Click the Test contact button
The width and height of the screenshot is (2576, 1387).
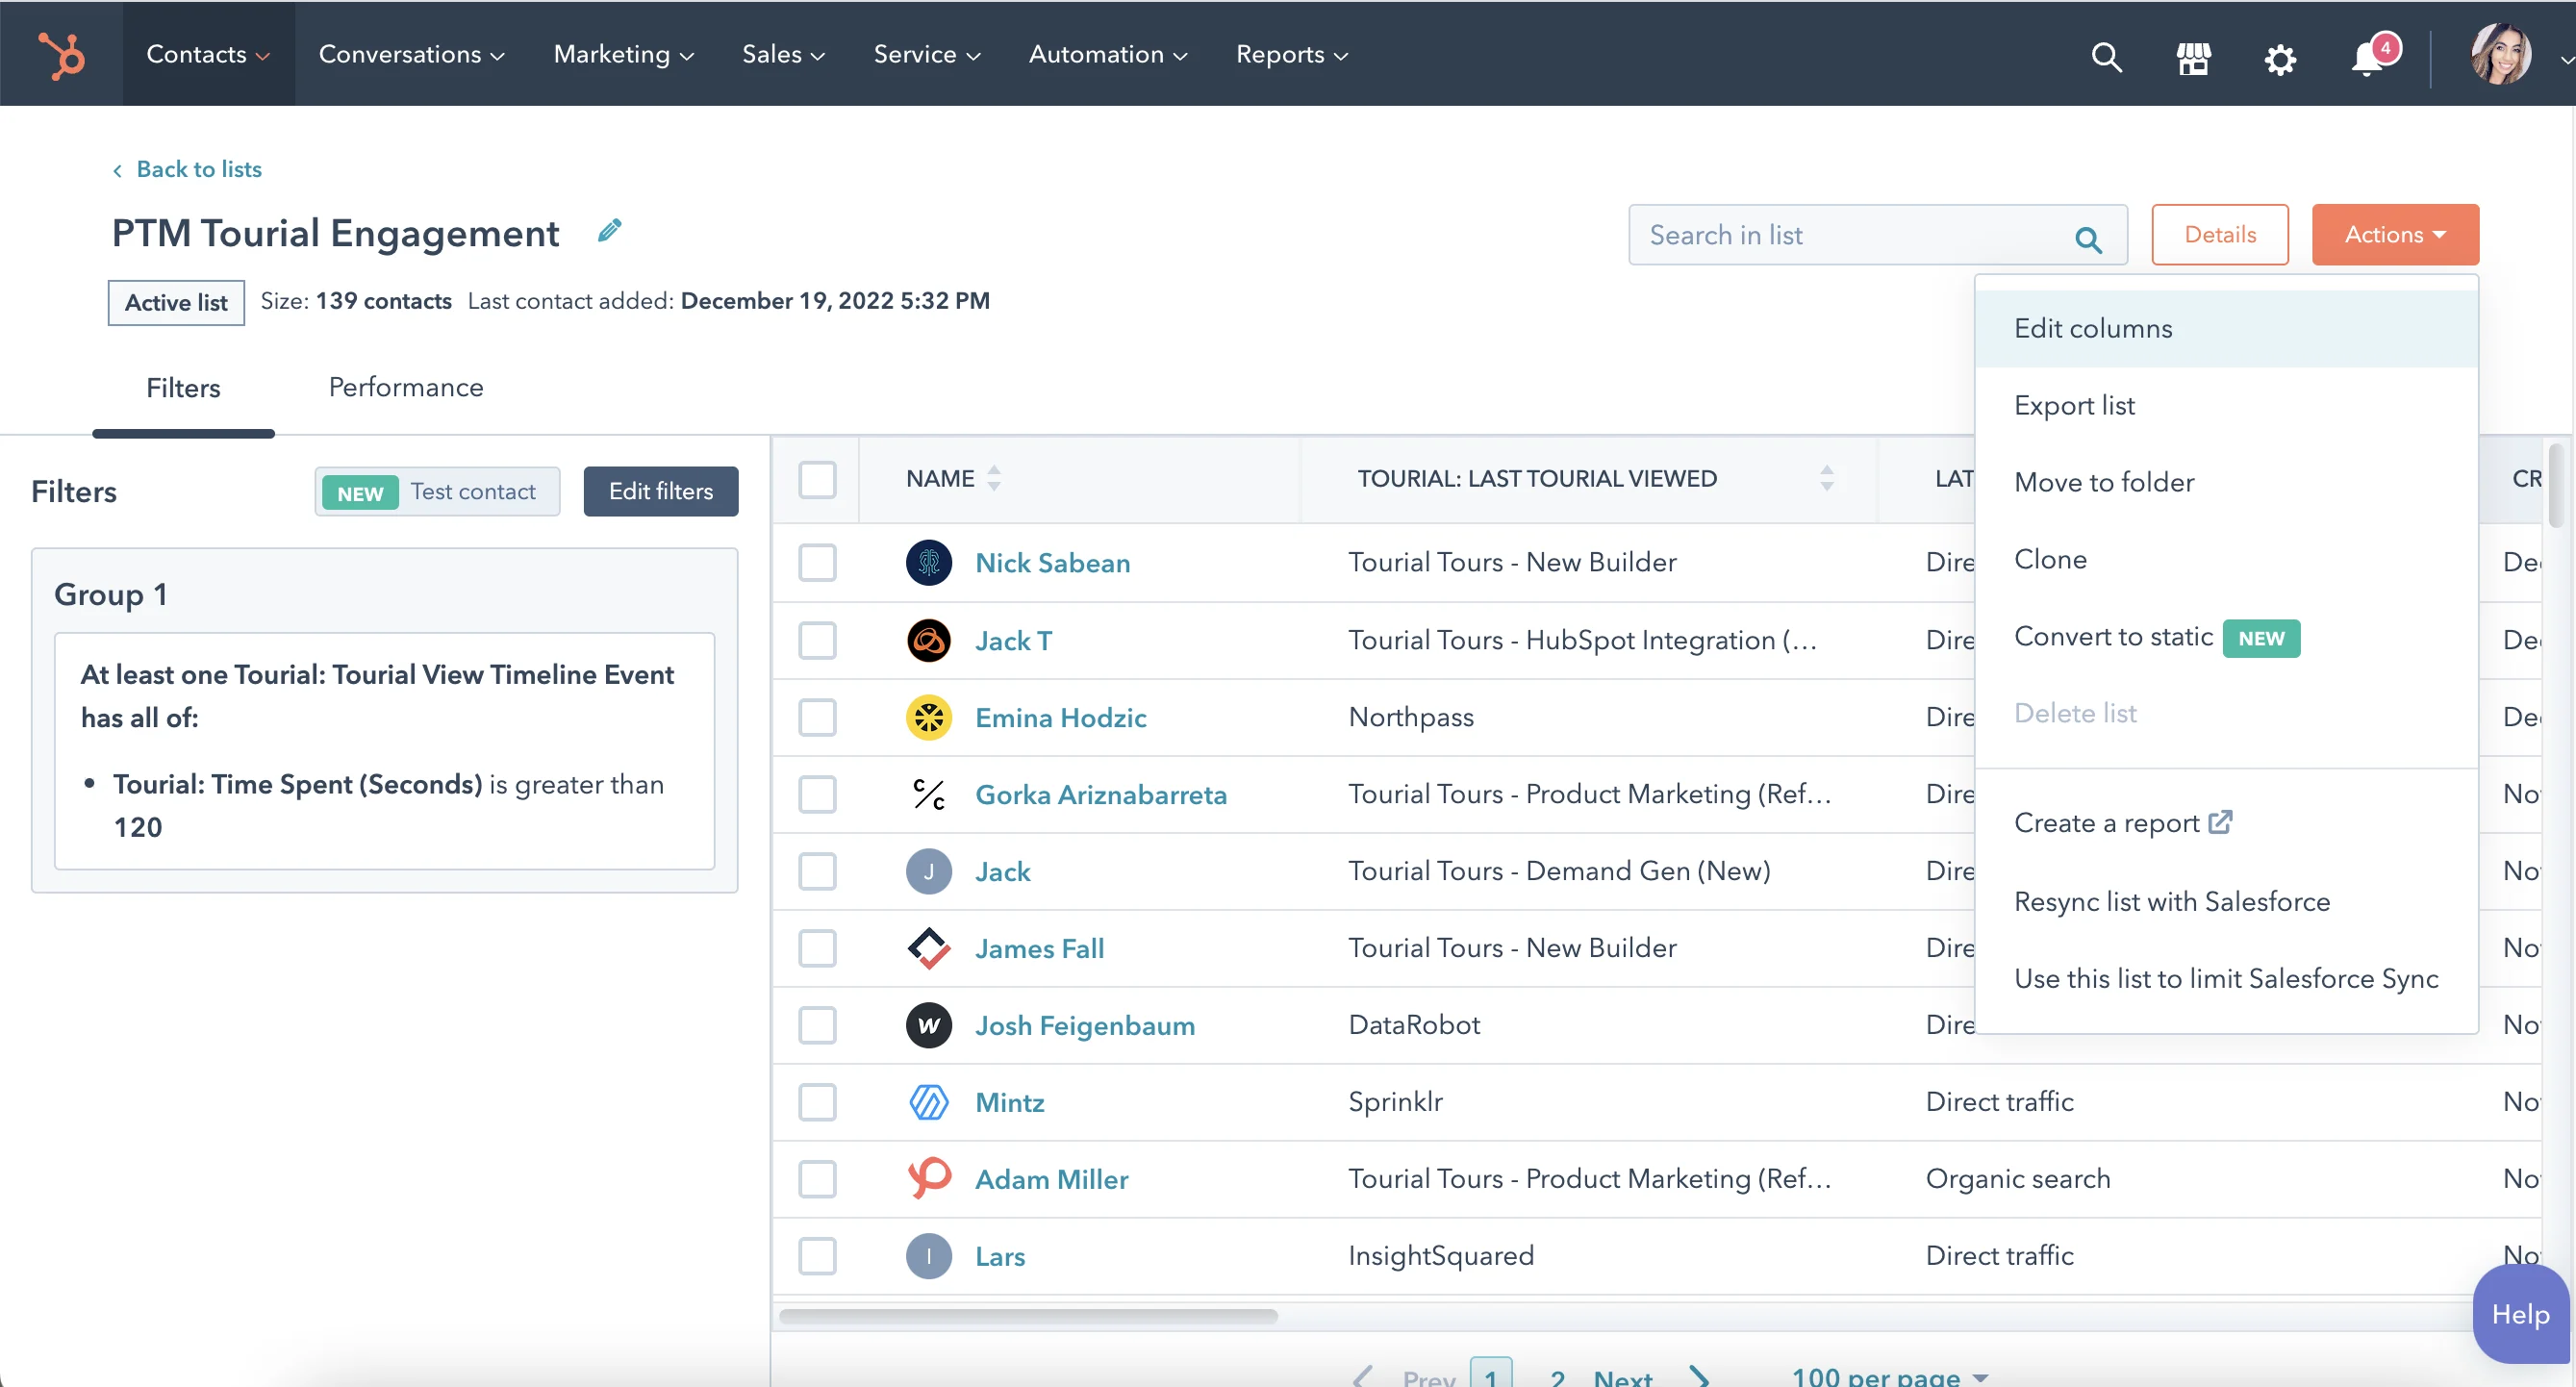[x=437, y=491]
